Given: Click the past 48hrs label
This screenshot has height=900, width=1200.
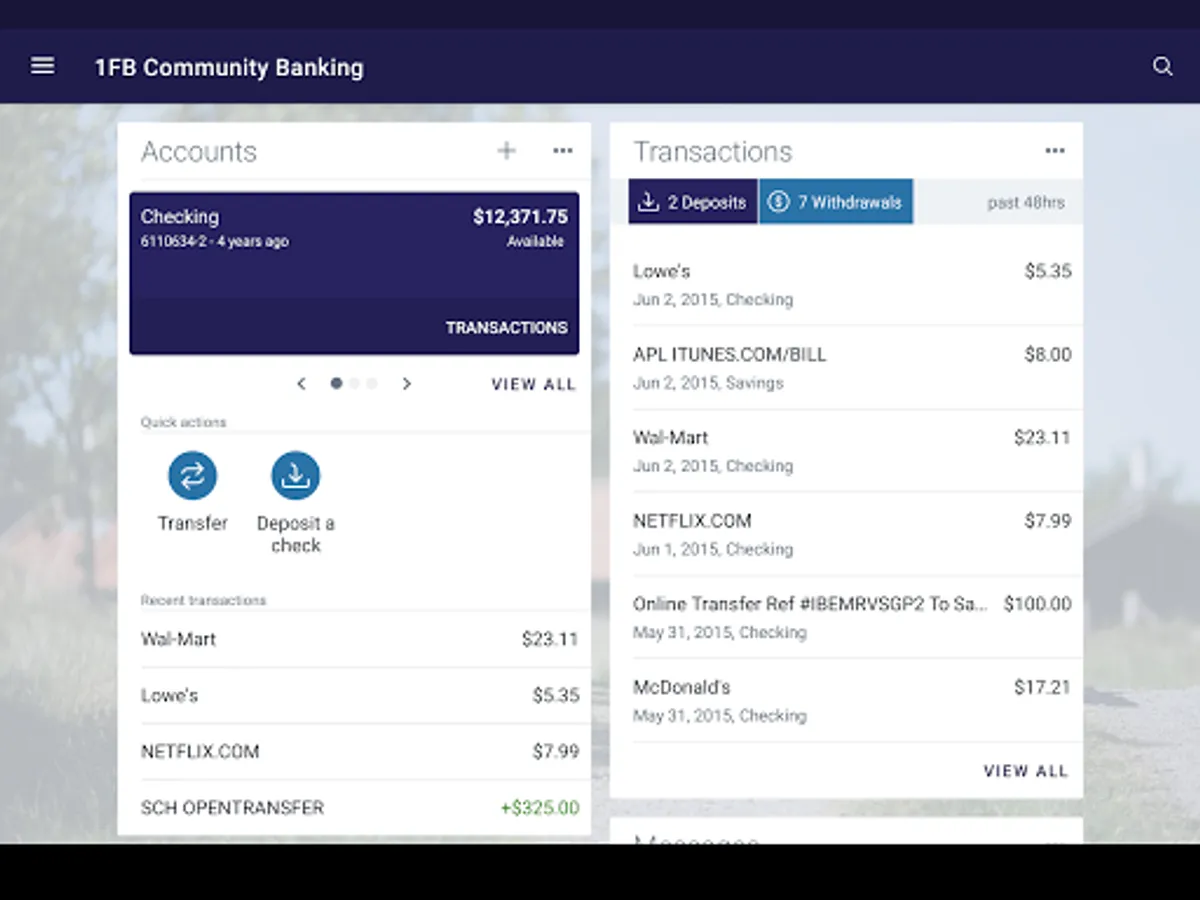Looking at the screenshot, I should click(x=1026, y=203).
